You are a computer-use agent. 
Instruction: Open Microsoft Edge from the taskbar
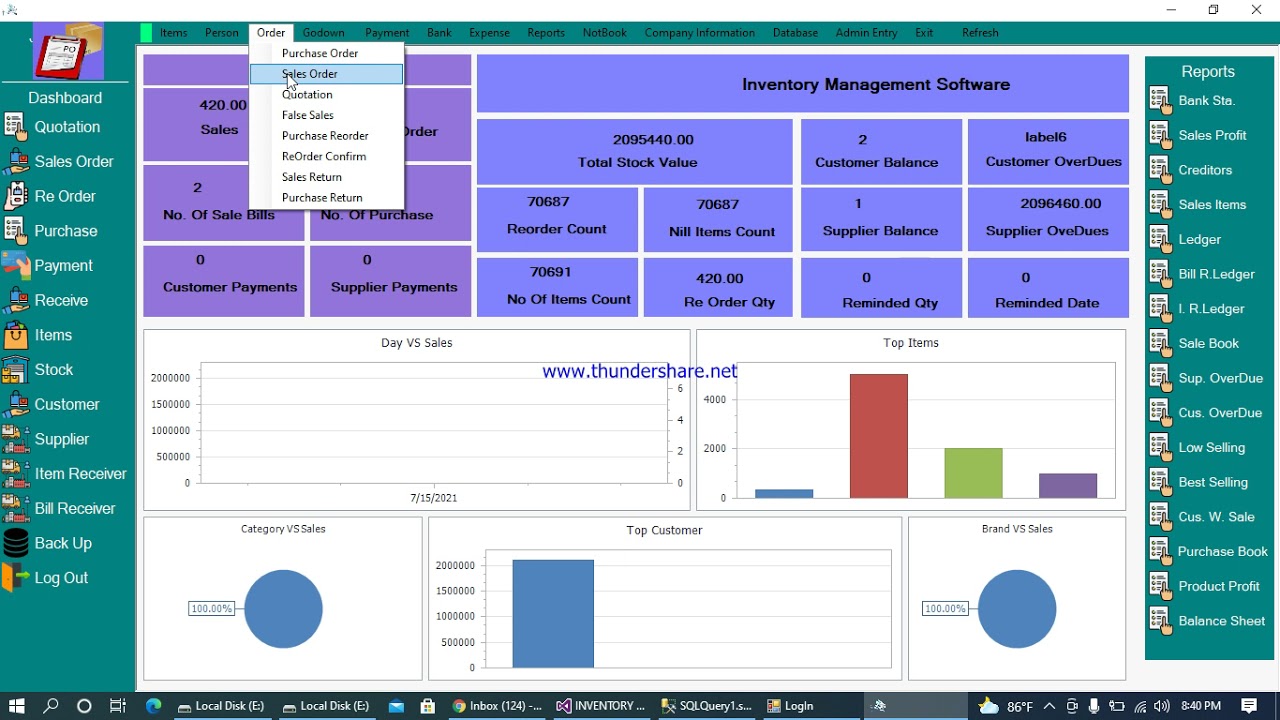point(154,706)
